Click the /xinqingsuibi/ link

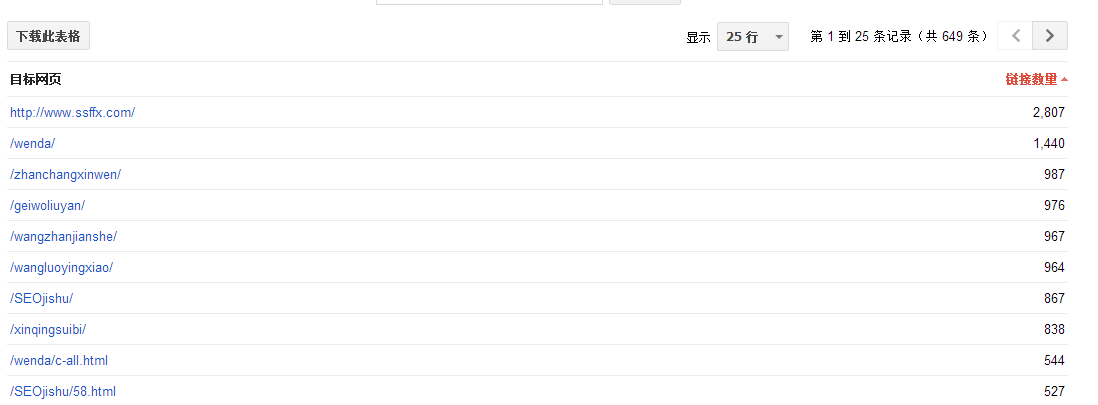pyautogui.click(x=54, y=329)
